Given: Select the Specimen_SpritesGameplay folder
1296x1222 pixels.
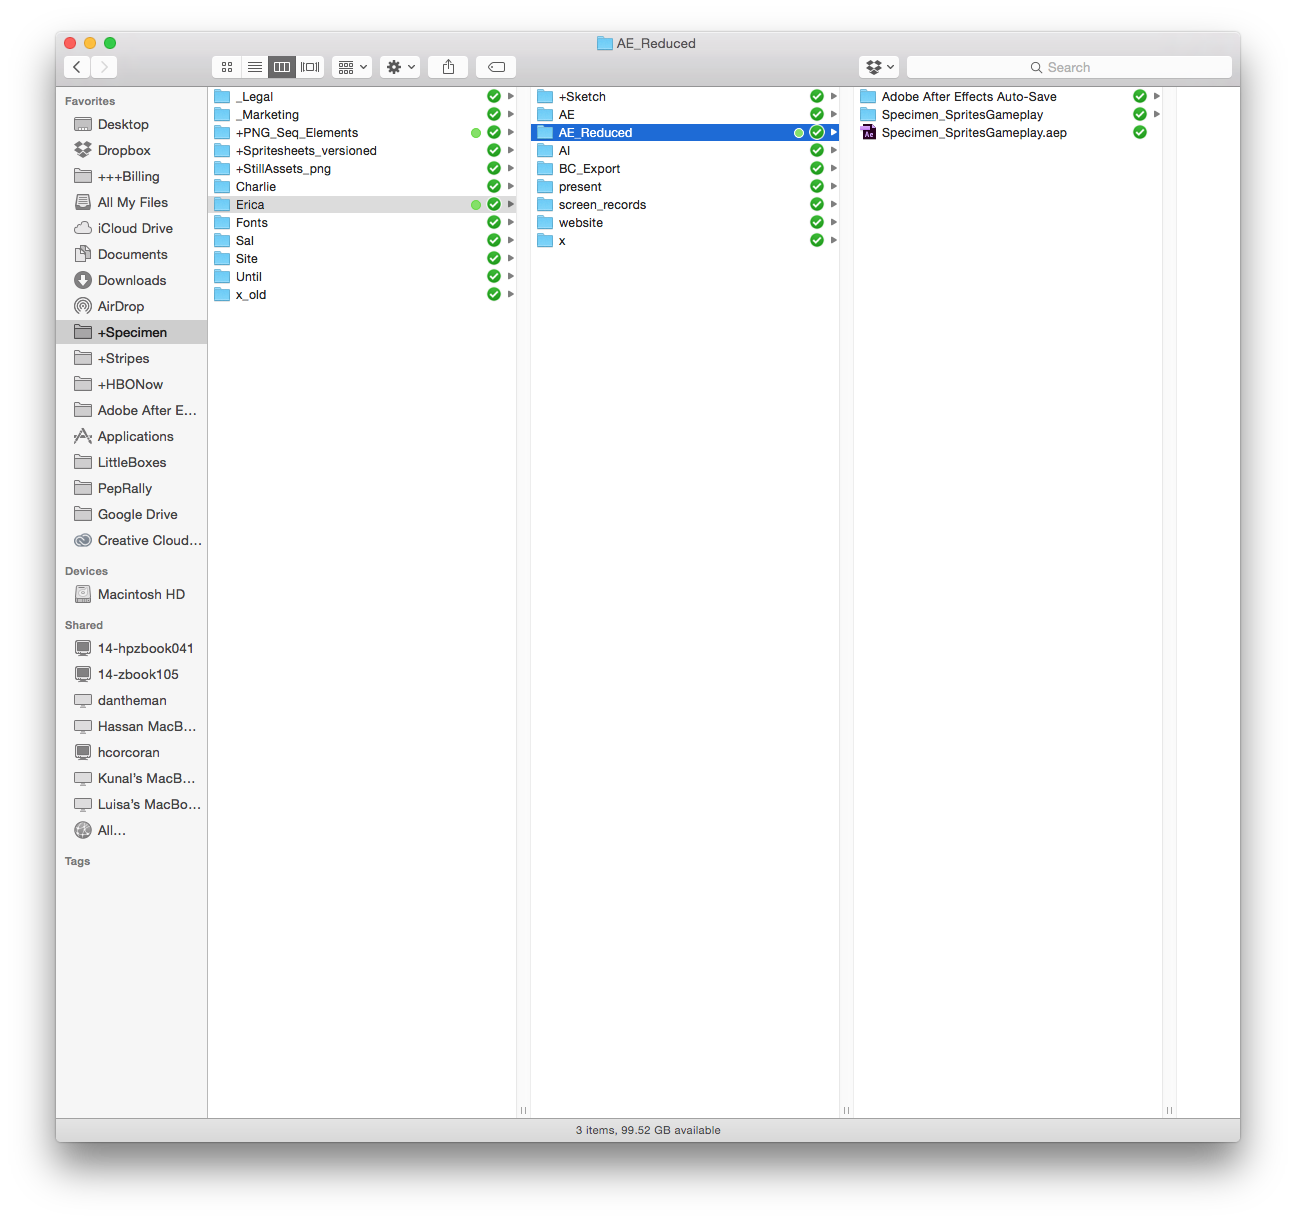Looking at the screenshot, I should [1008, 115].
